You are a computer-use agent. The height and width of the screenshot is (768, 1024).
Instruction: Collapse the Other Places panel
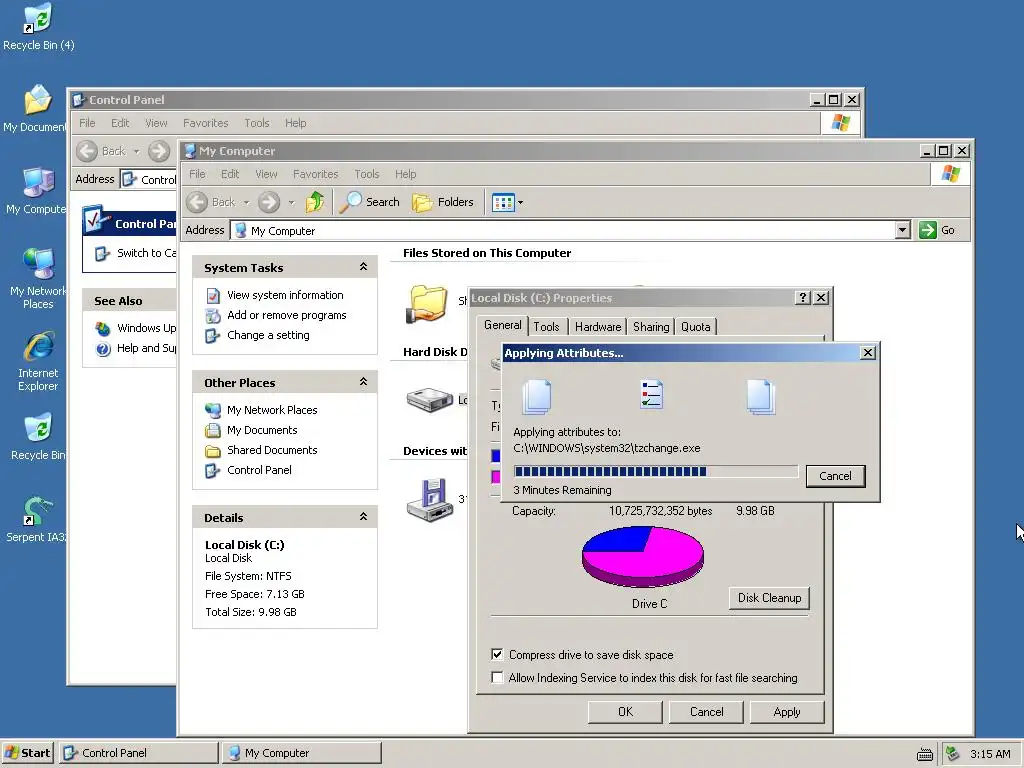coord(363,382)
